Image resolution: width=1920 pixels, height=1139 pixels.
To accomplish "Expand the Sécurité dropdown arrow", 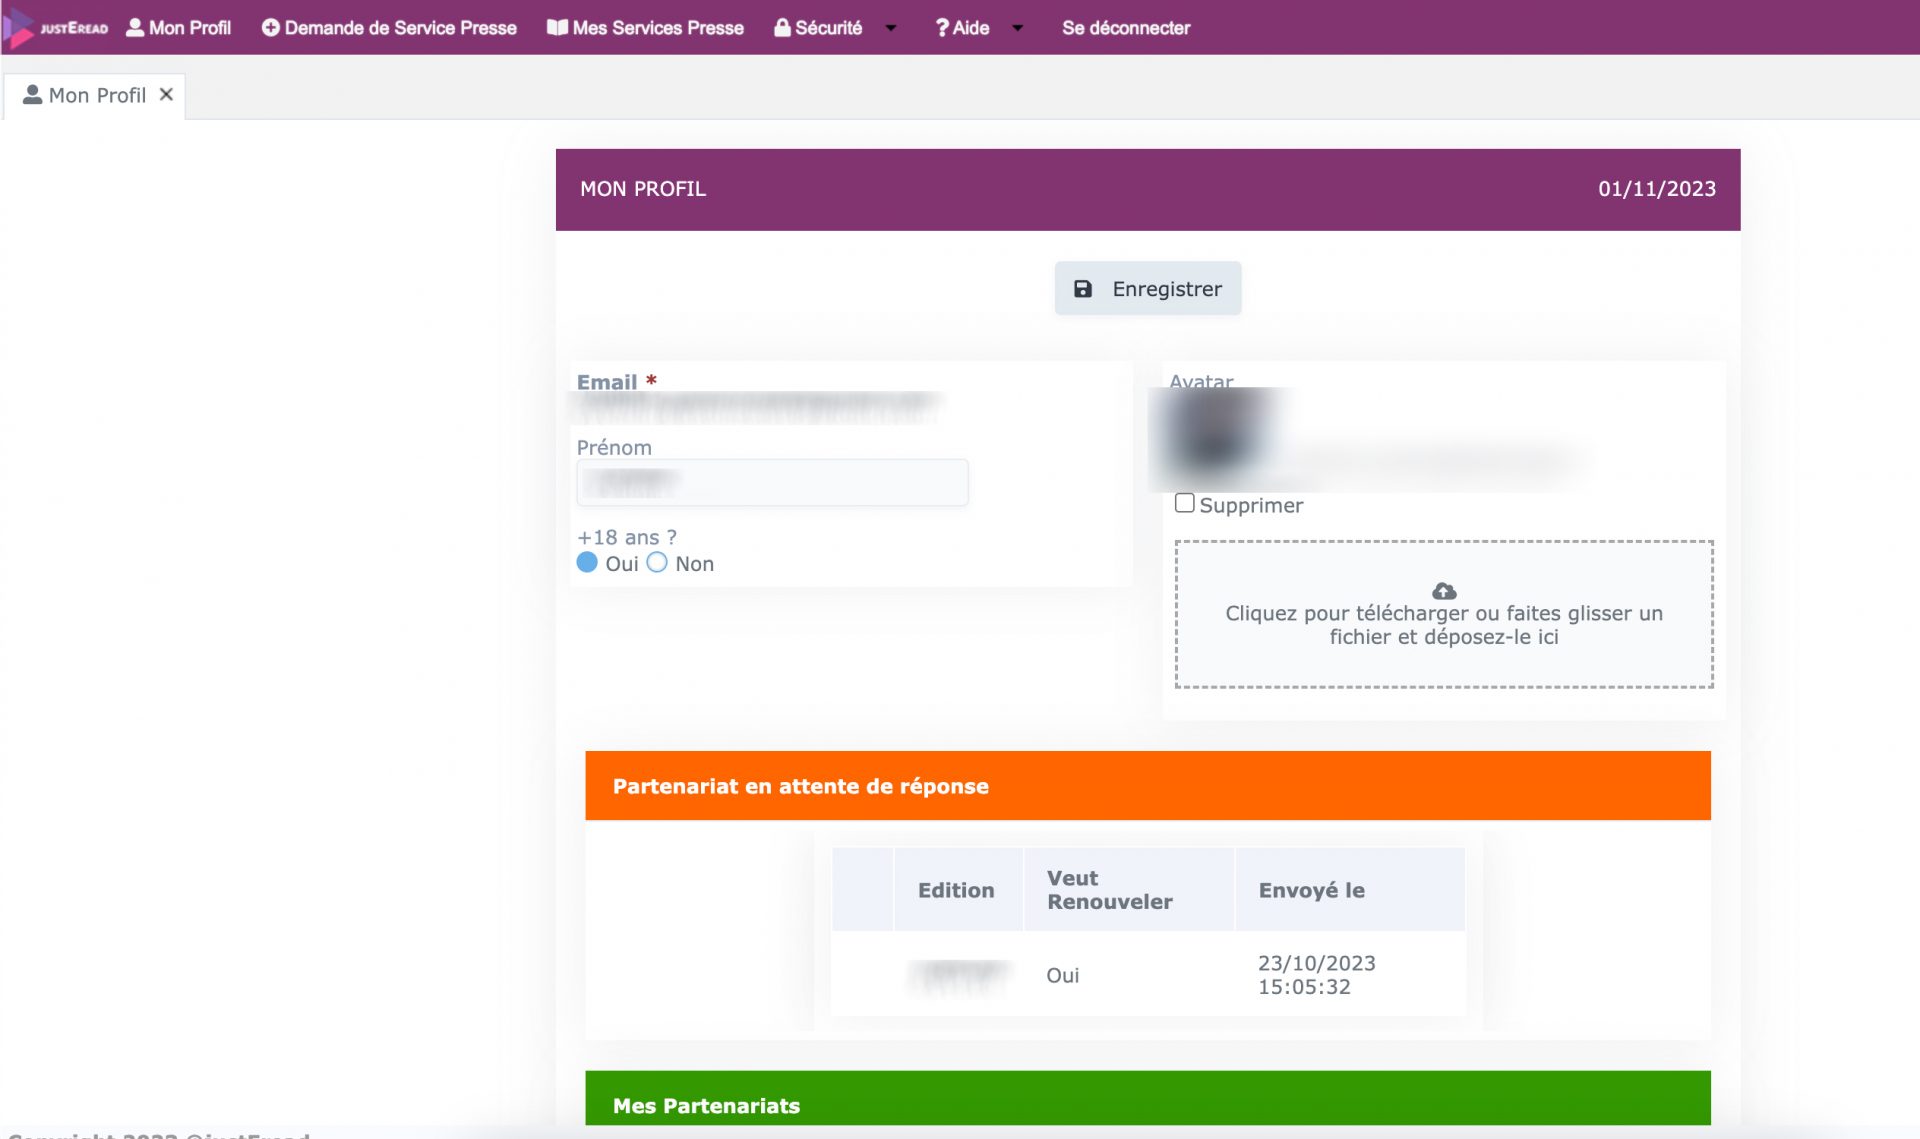I will click(x=891, y=28).
